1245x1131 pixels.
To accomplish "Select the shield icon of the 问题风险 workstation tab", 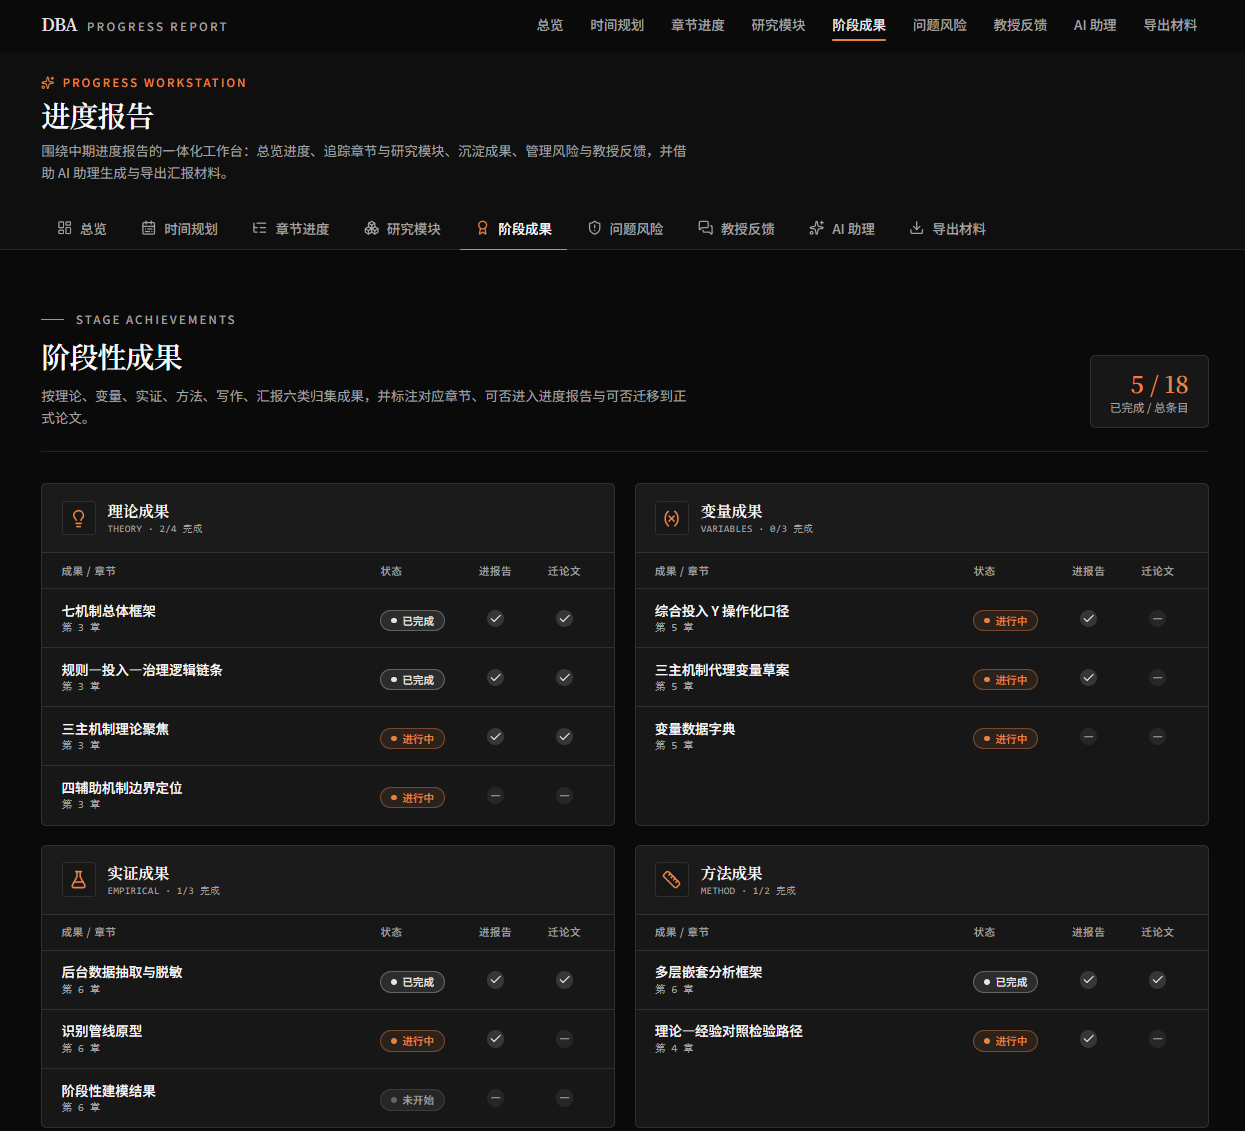I will pos(595,228).
